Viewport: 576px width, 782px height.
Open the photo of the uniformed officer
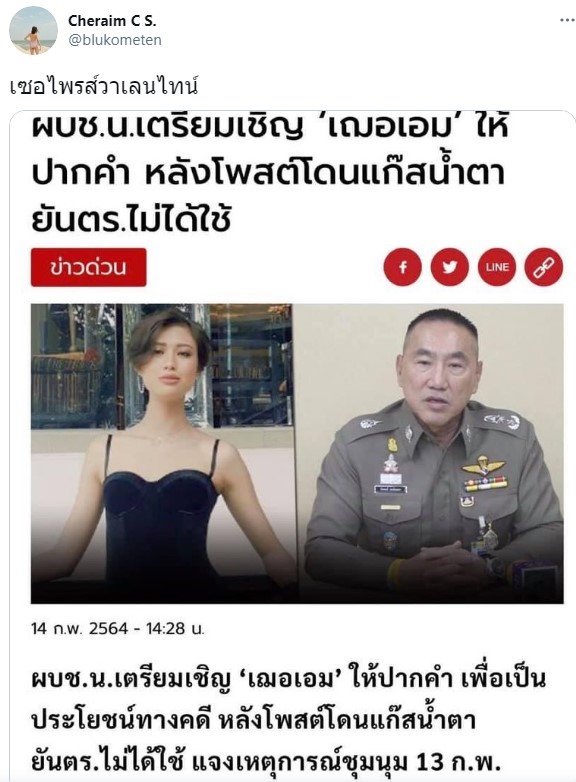coord(431,453)
